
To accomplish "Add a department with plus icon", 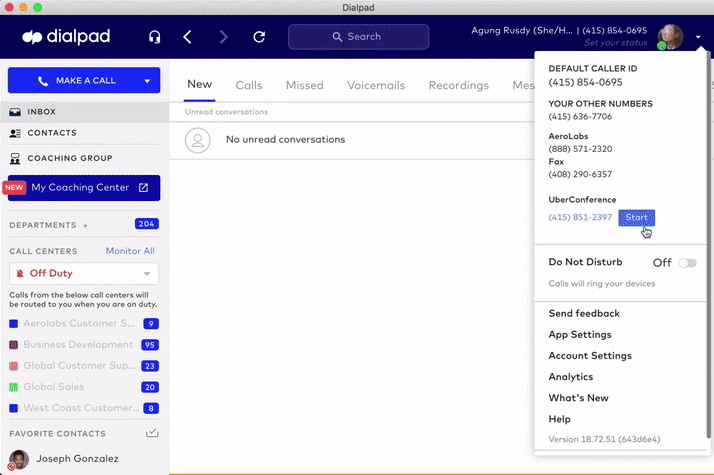I will (85, 225).
